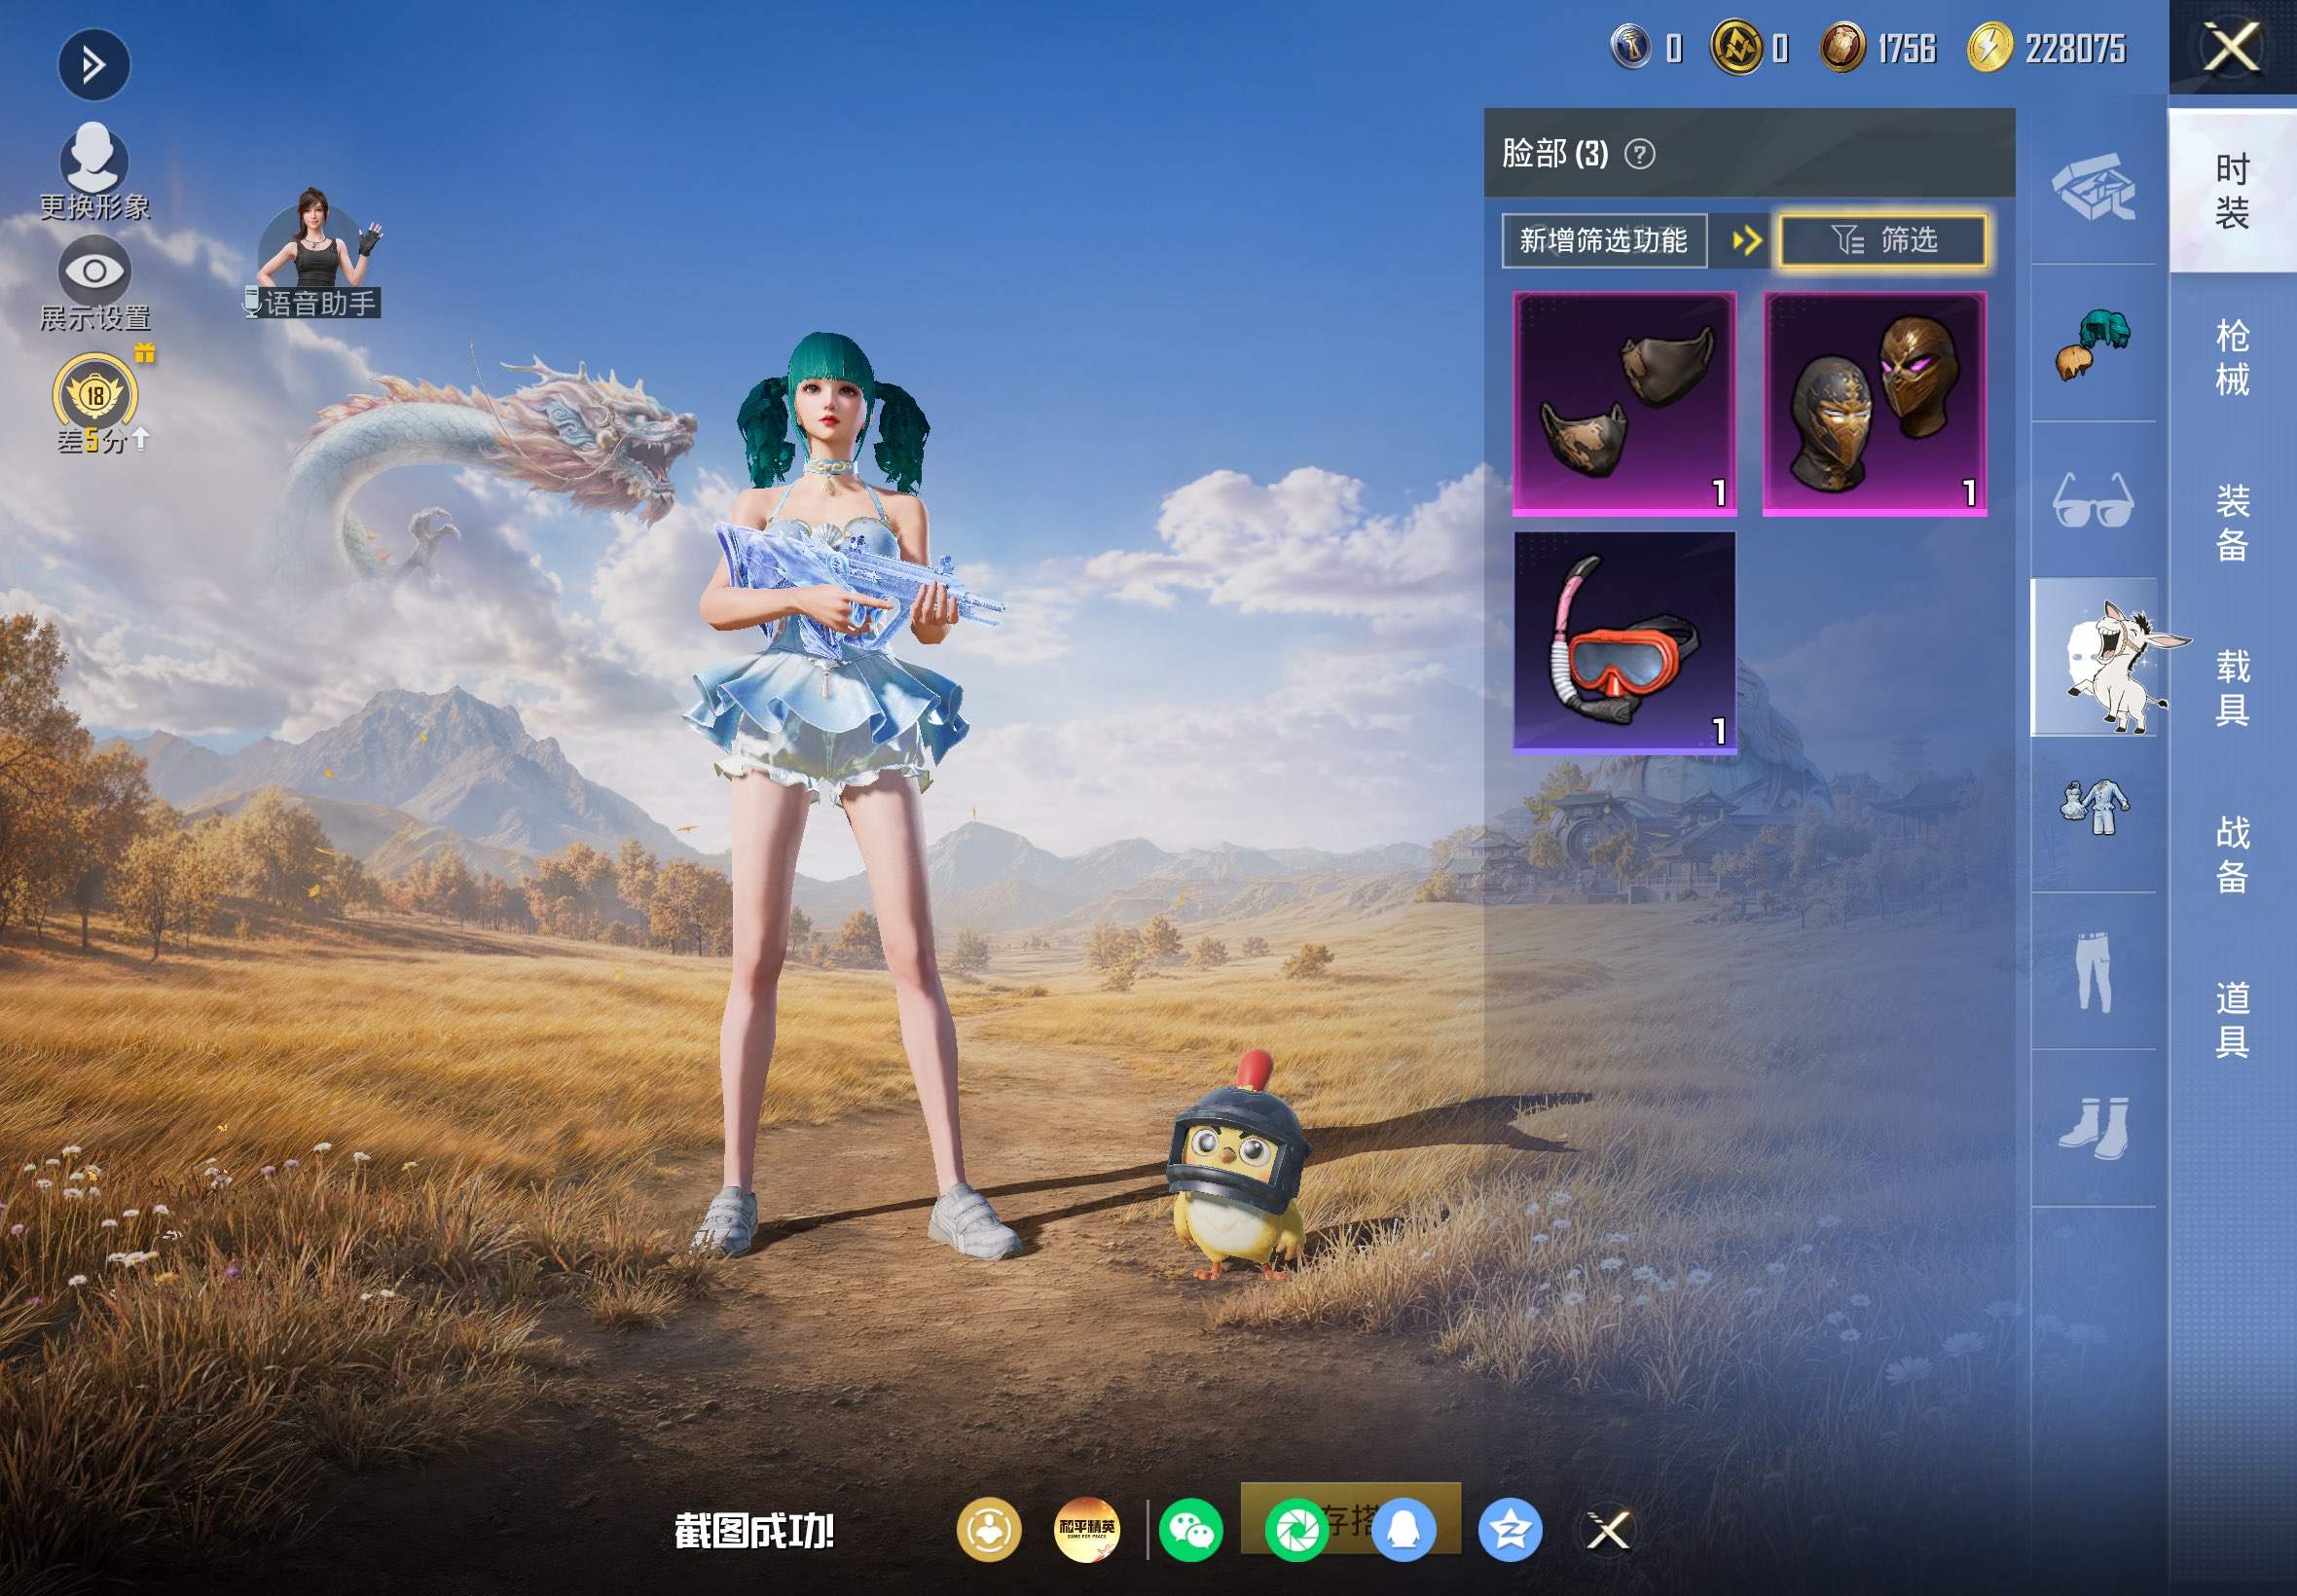Click the 1756 coin balance value
Image resolution: width=2297 pixels, height=1596 pixels.
1906,49
